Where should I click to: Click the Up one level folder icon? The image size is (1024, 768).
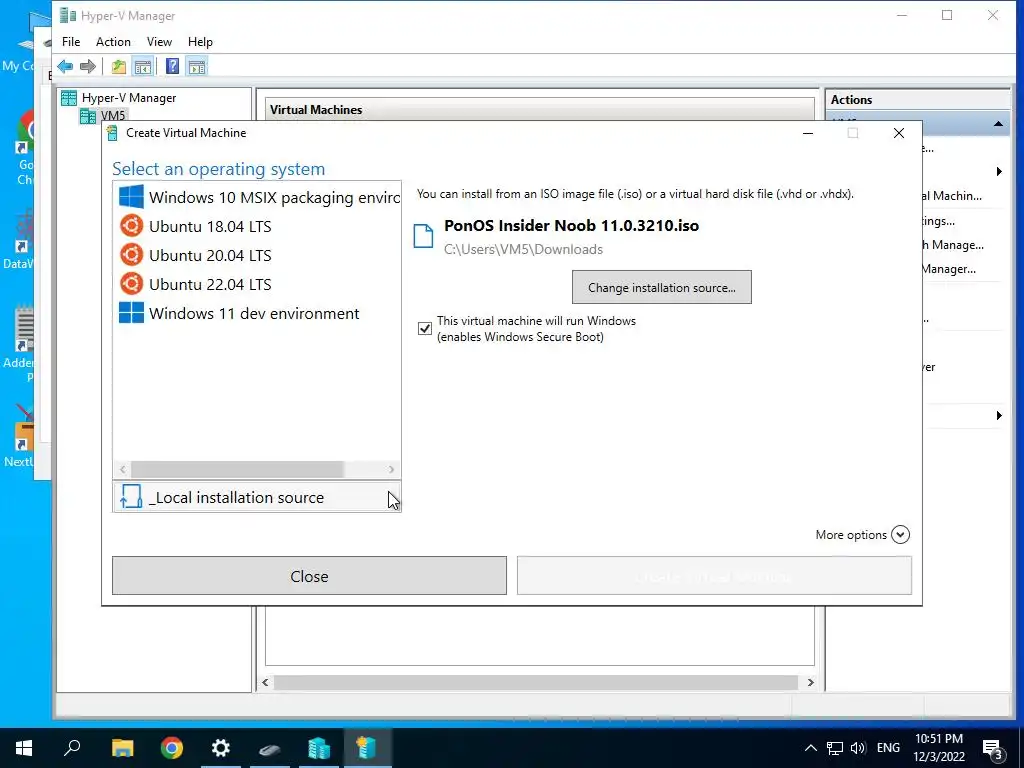tap(118, 67)
